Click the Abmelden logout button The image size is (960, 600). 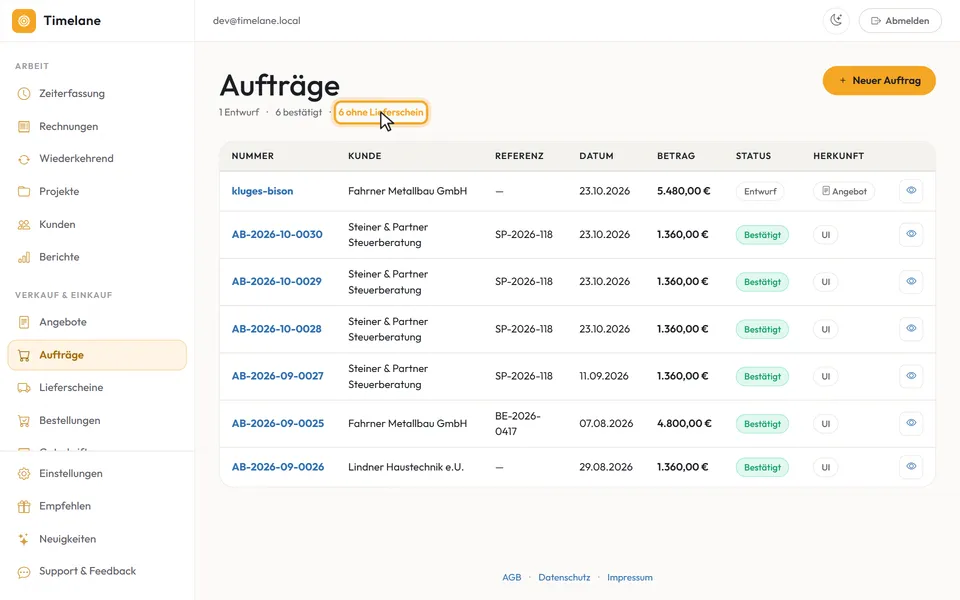[x=900, y=21]
